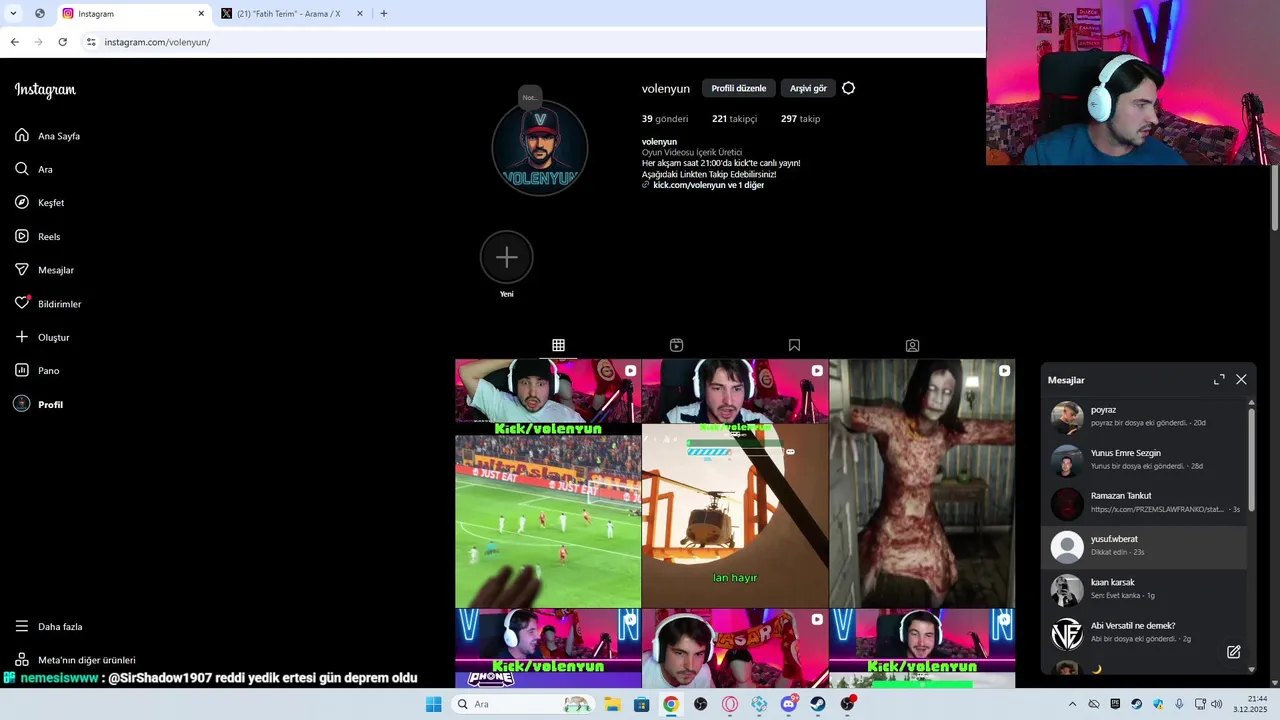Open Mesajlar in the left sidebar
Image resolution: width=1280 pixels, height=720 pixels.
44,270
